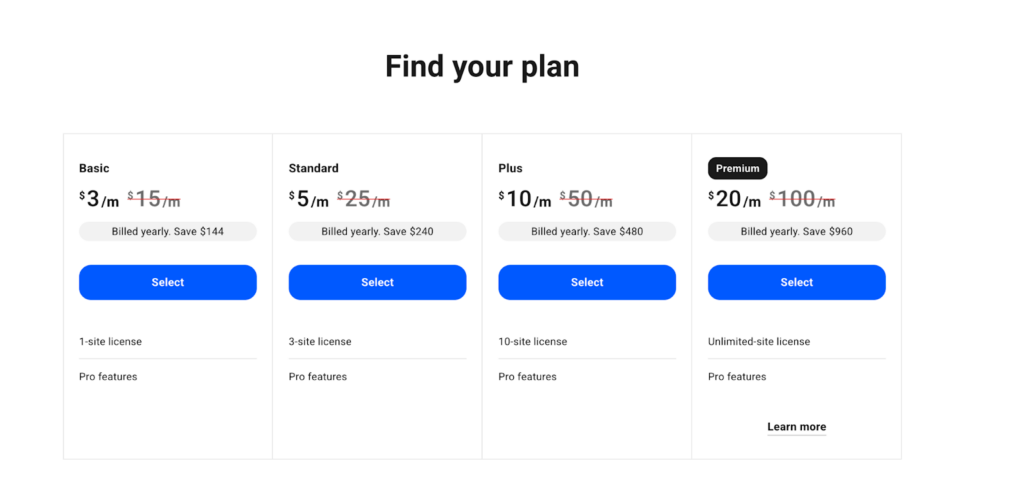Click the 1-site license feature text

[110, 342]
